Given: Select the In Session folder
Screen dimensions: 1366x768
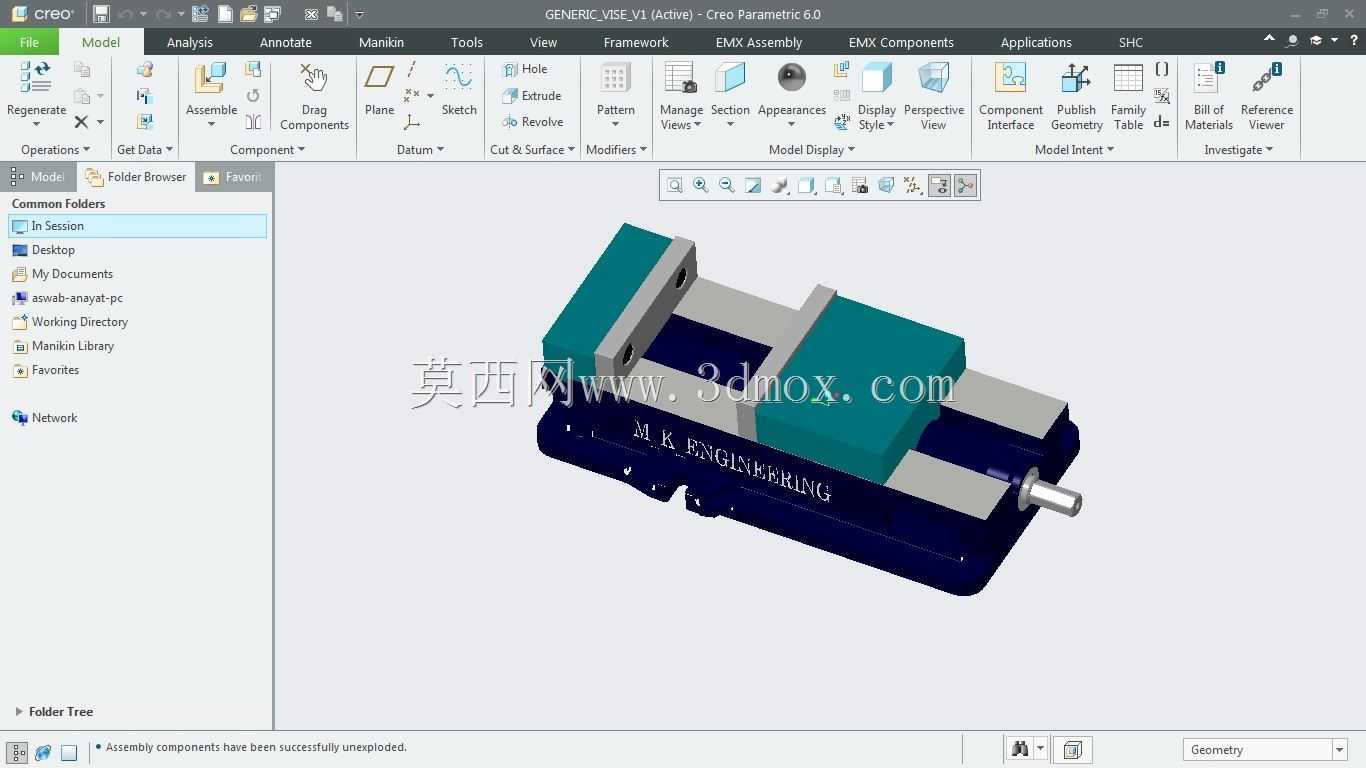Looking at the screenshot, I should 138,226.
